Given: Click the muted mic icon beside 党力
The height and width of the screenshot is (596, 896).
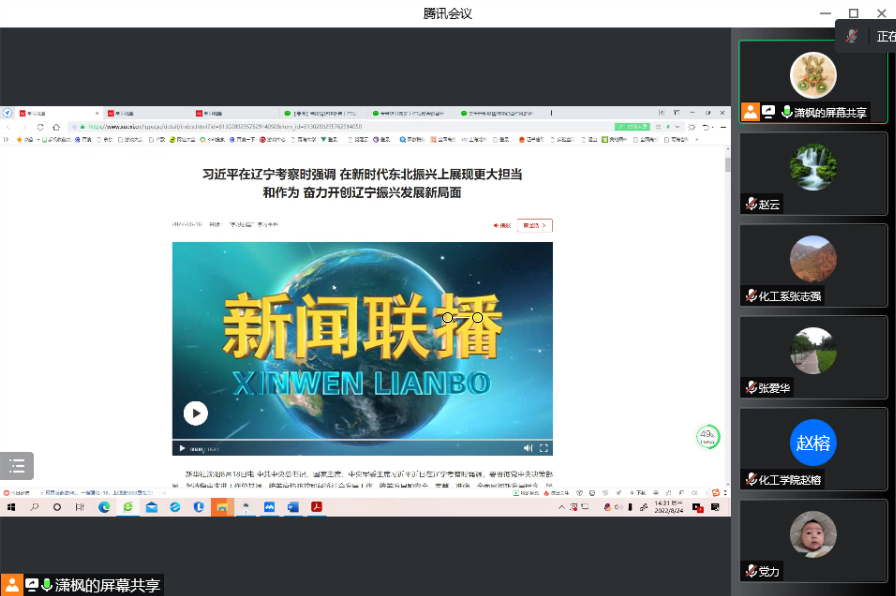Looking at the screenshot, I should point(750,572).
